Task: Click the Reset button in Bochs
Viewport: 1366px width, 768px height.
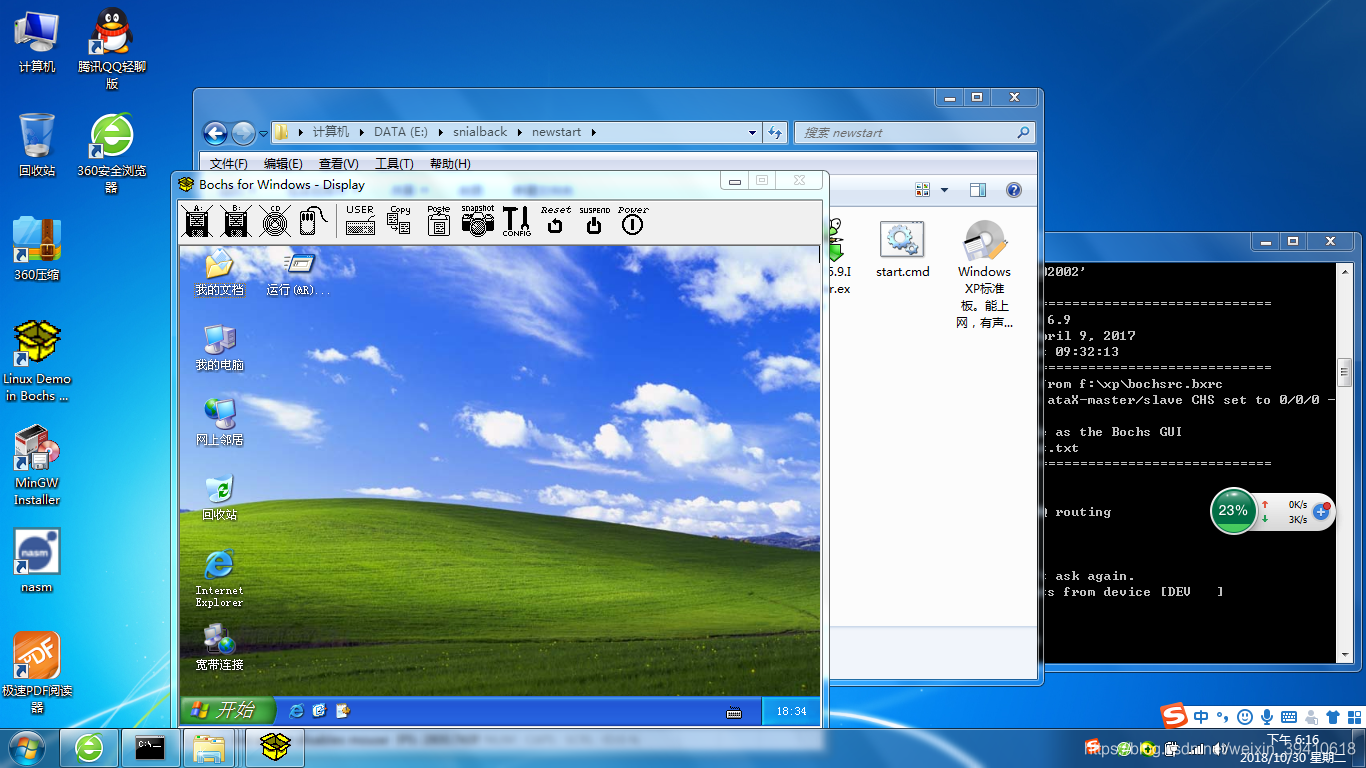Action: [x=555, y=221]
